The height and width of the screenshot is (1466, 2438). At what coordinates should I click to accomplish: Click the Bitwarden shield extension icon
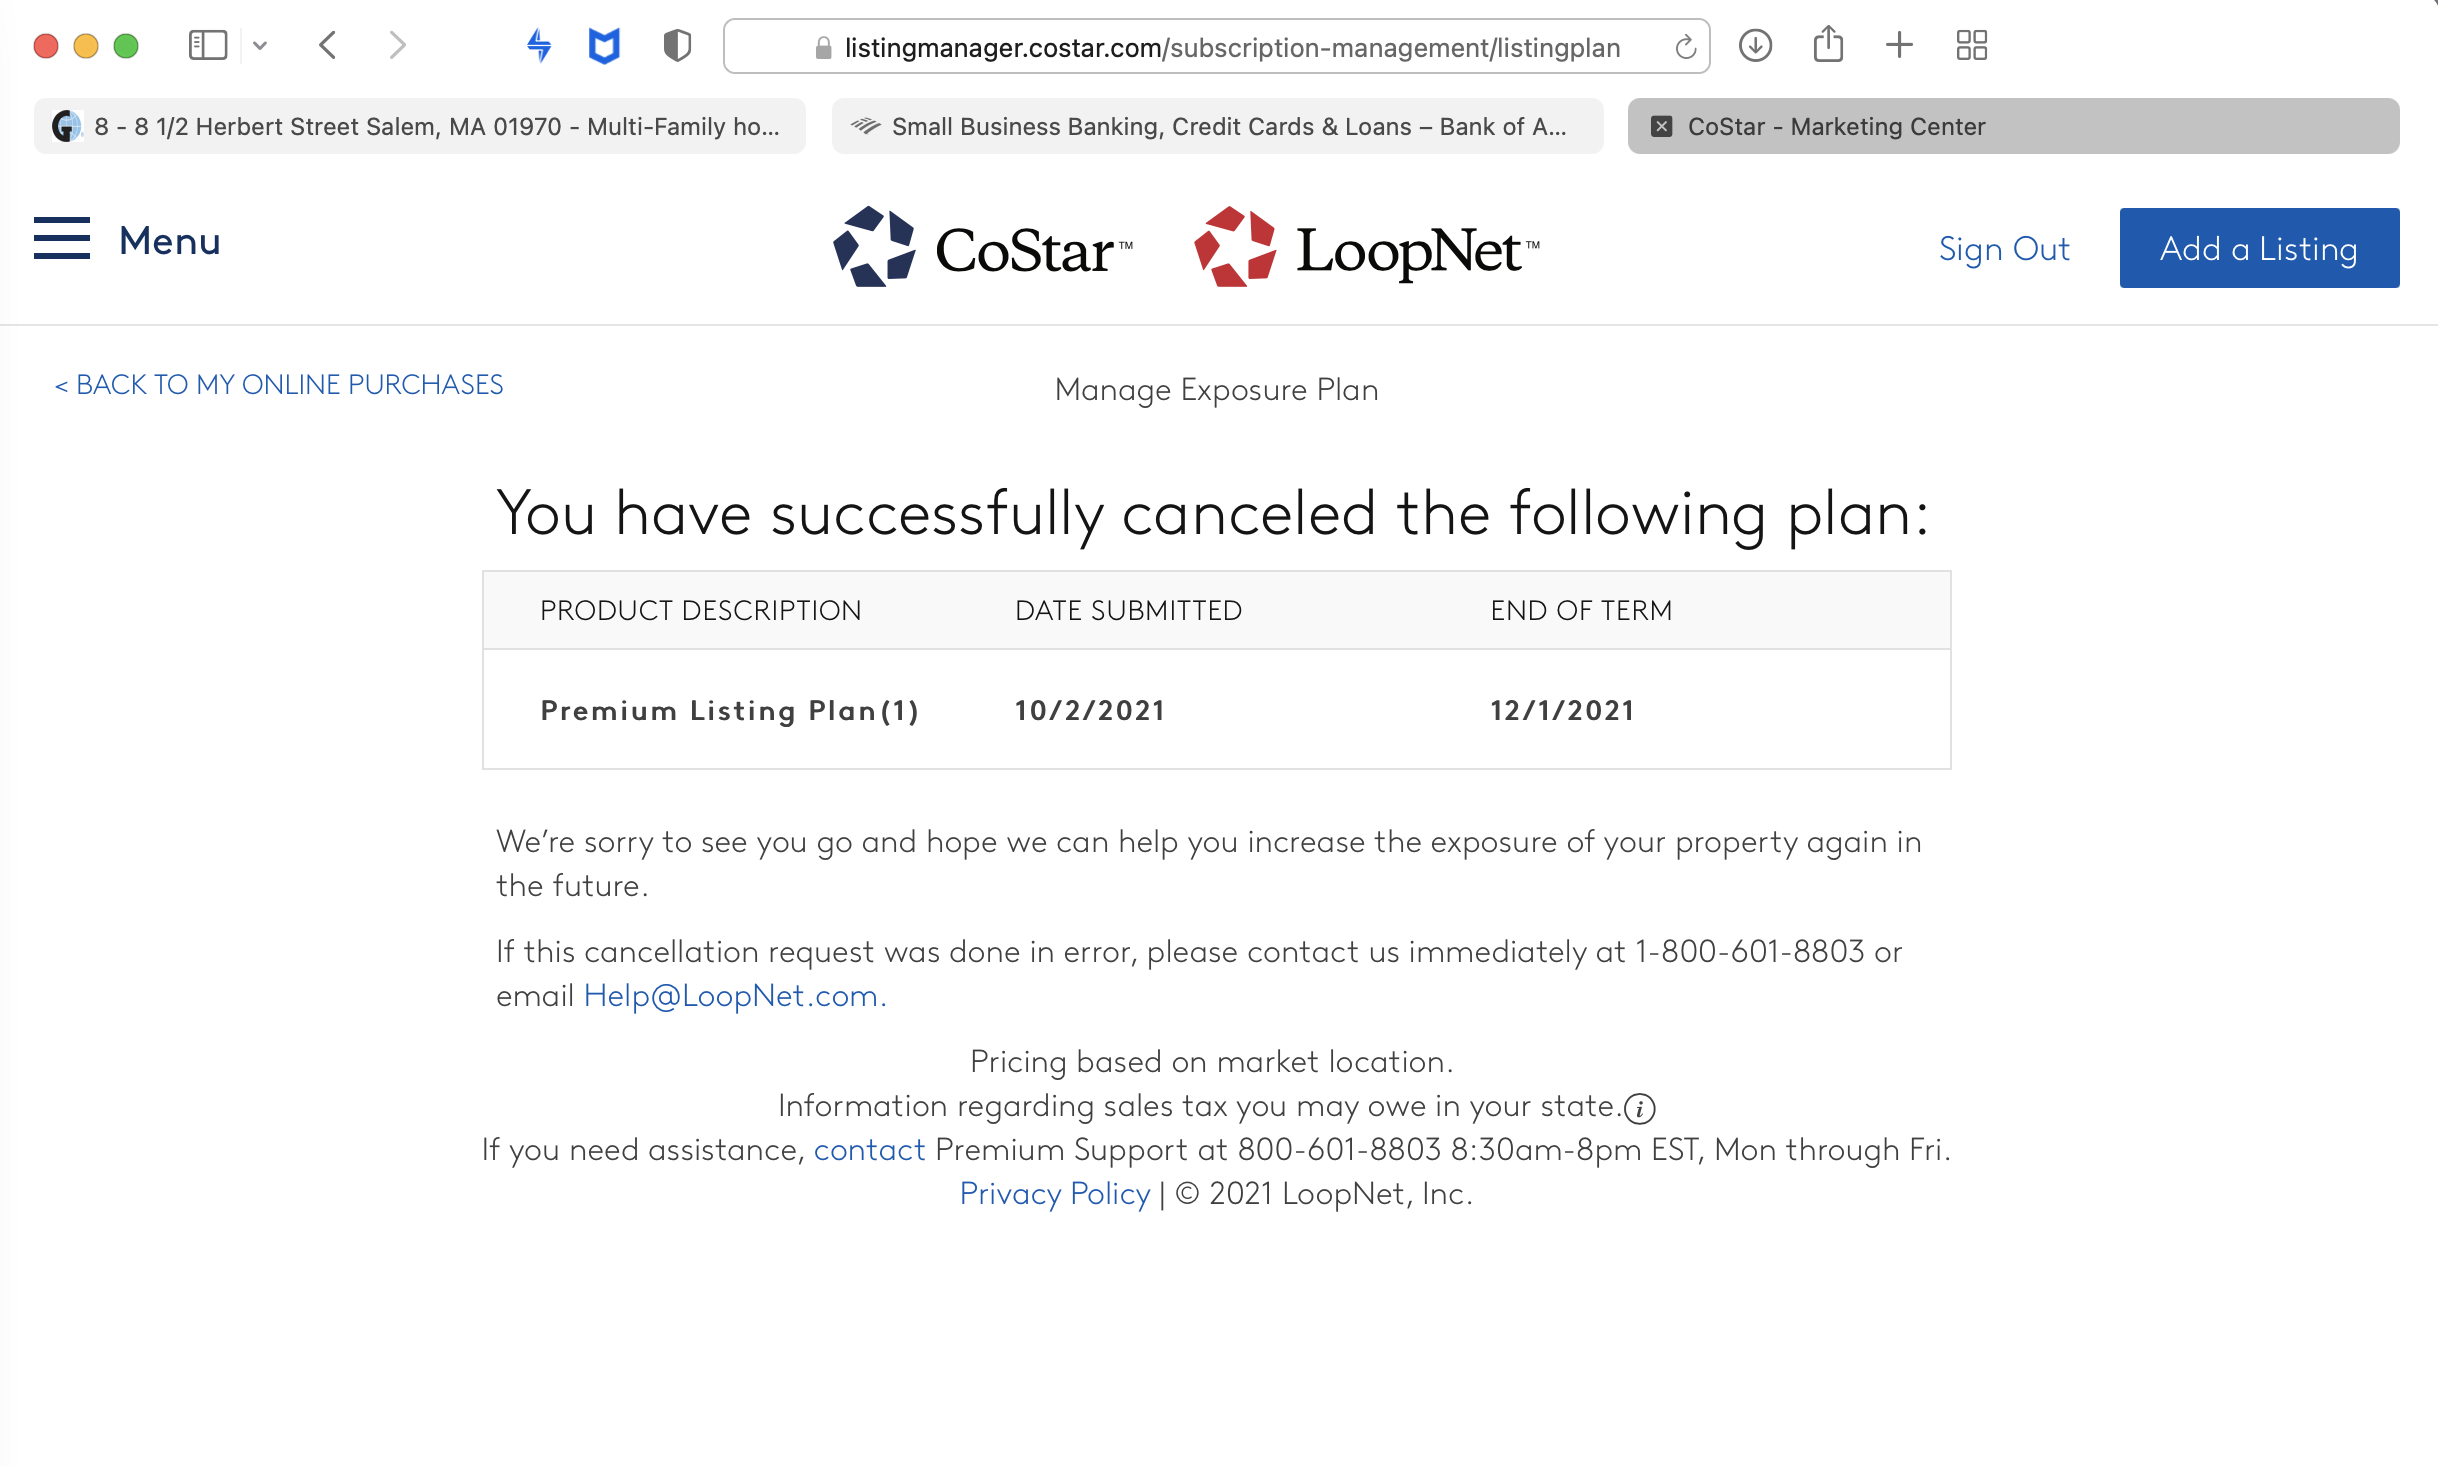[604, 45]
